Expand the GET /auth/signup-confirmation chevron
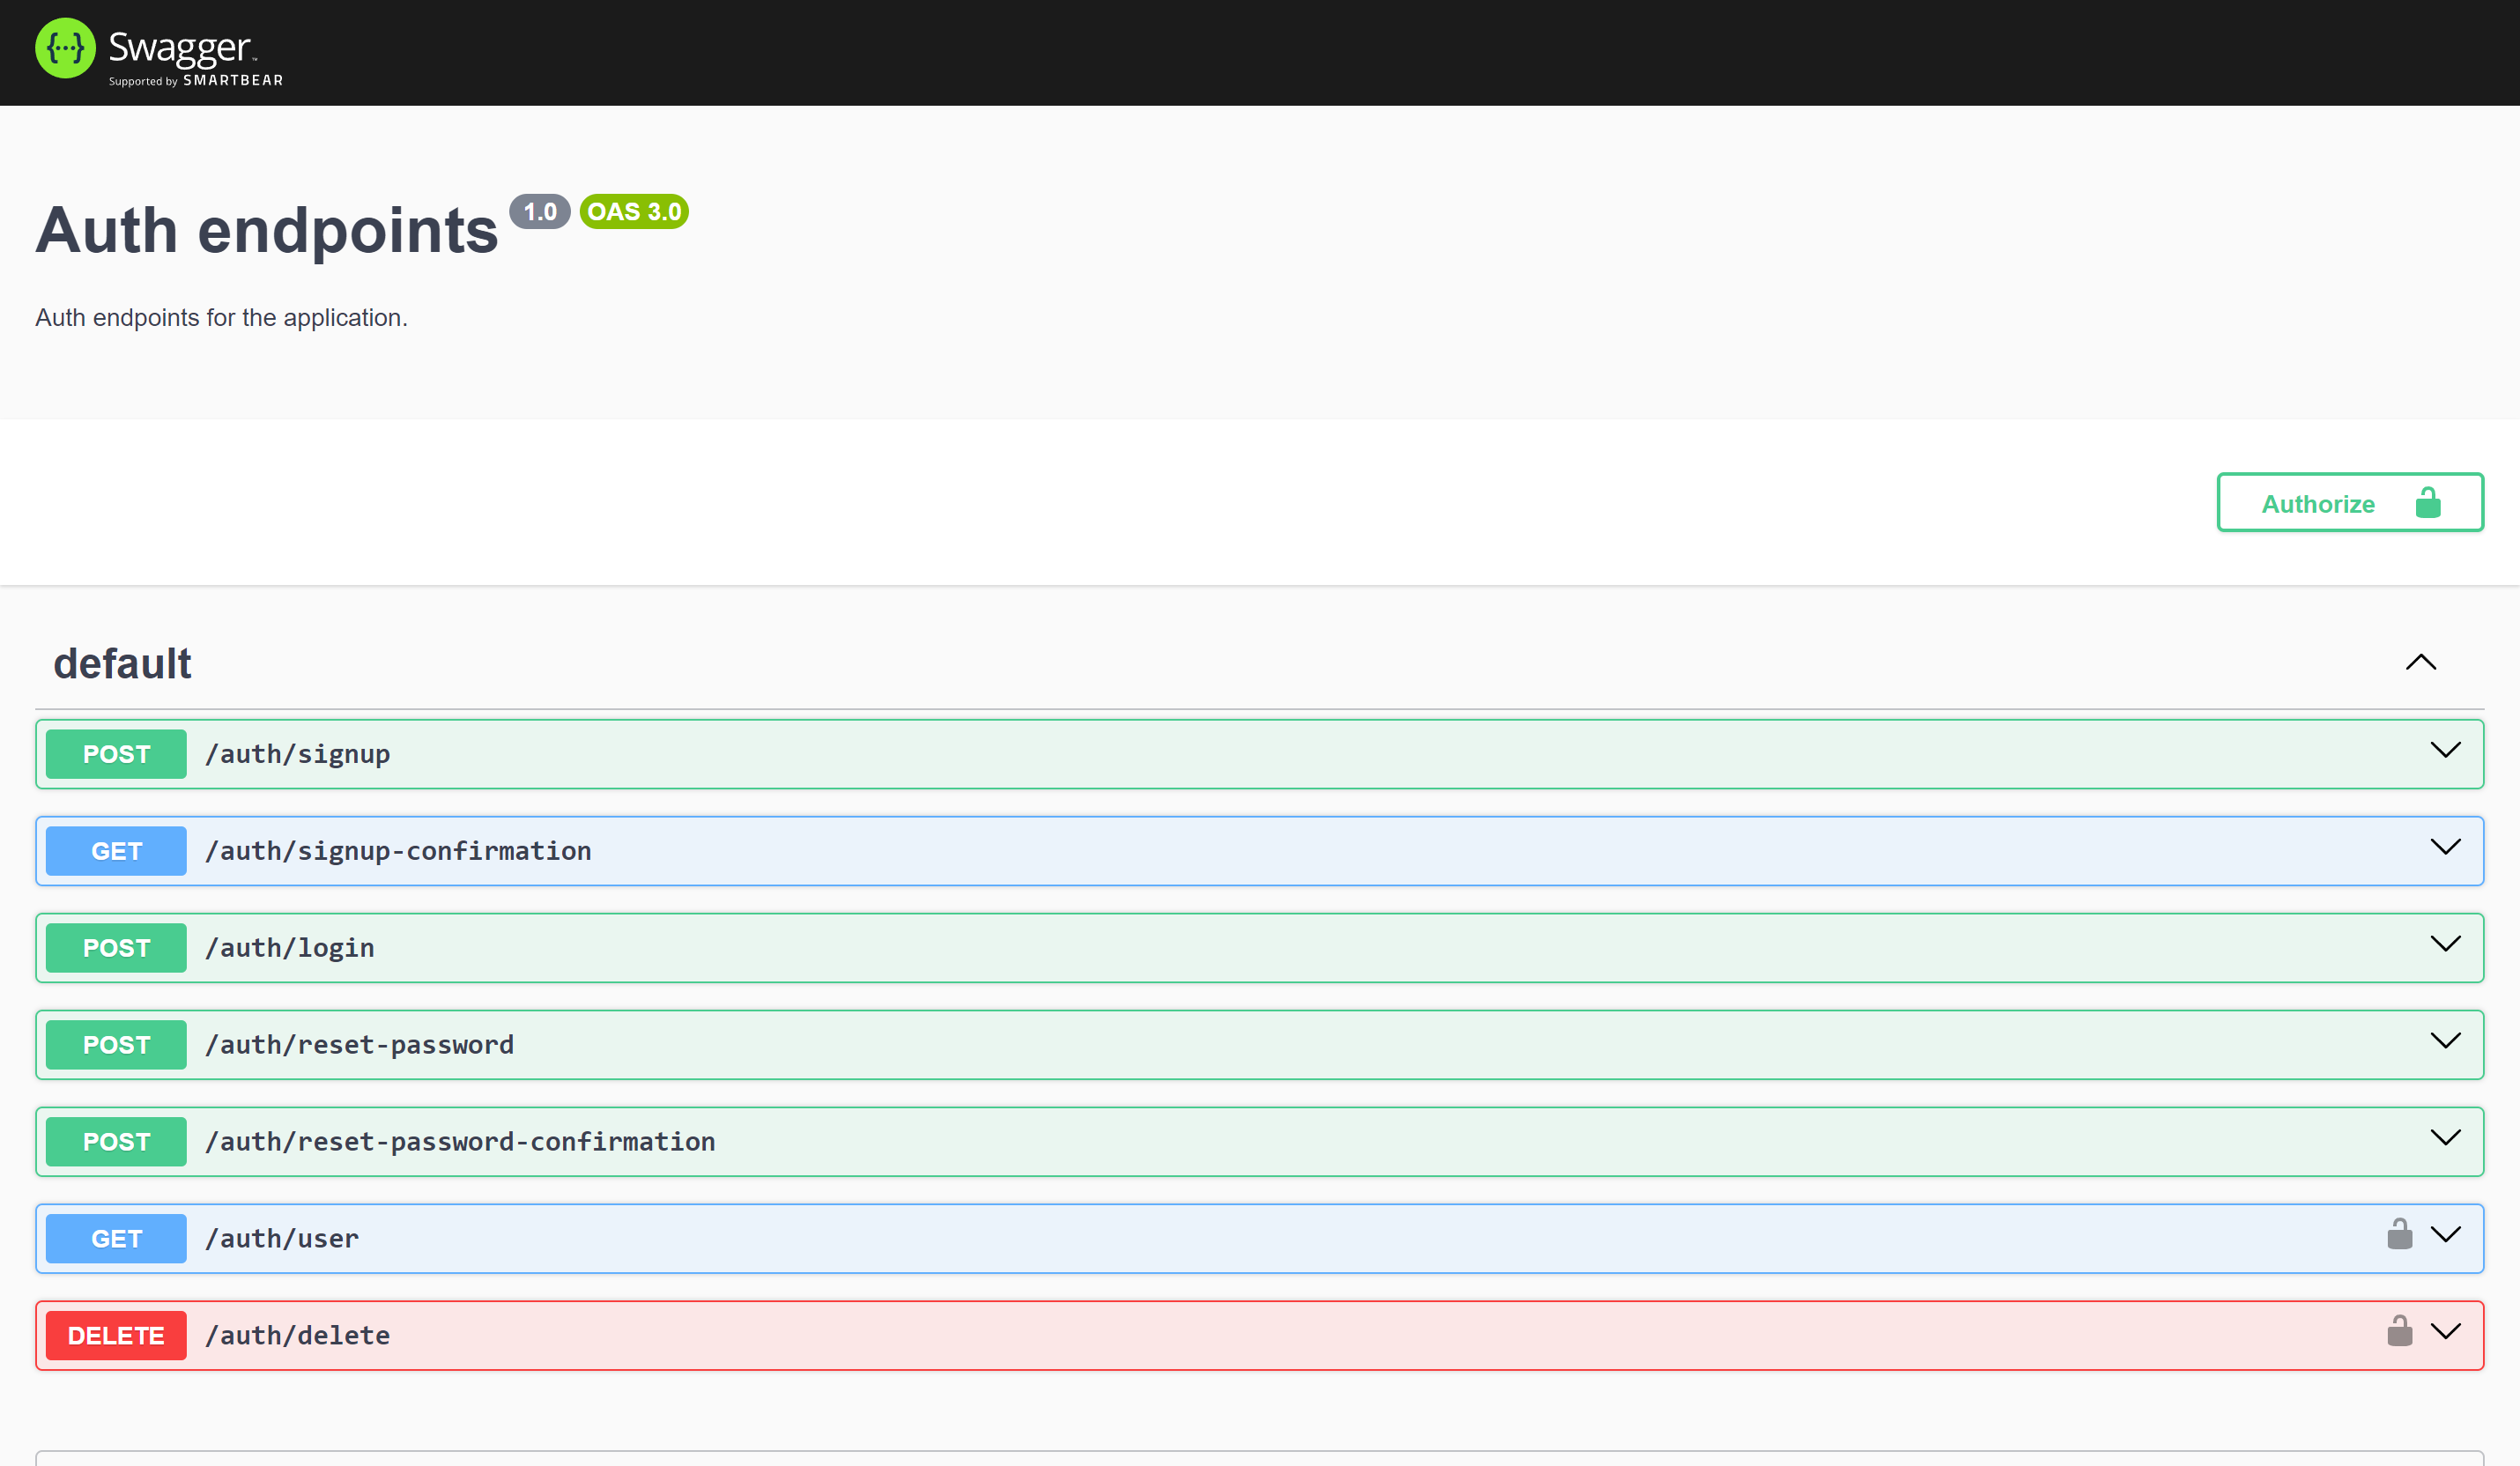Image resolution: width=2520 pixels, height=1466 pixels. coord(2445,847)
